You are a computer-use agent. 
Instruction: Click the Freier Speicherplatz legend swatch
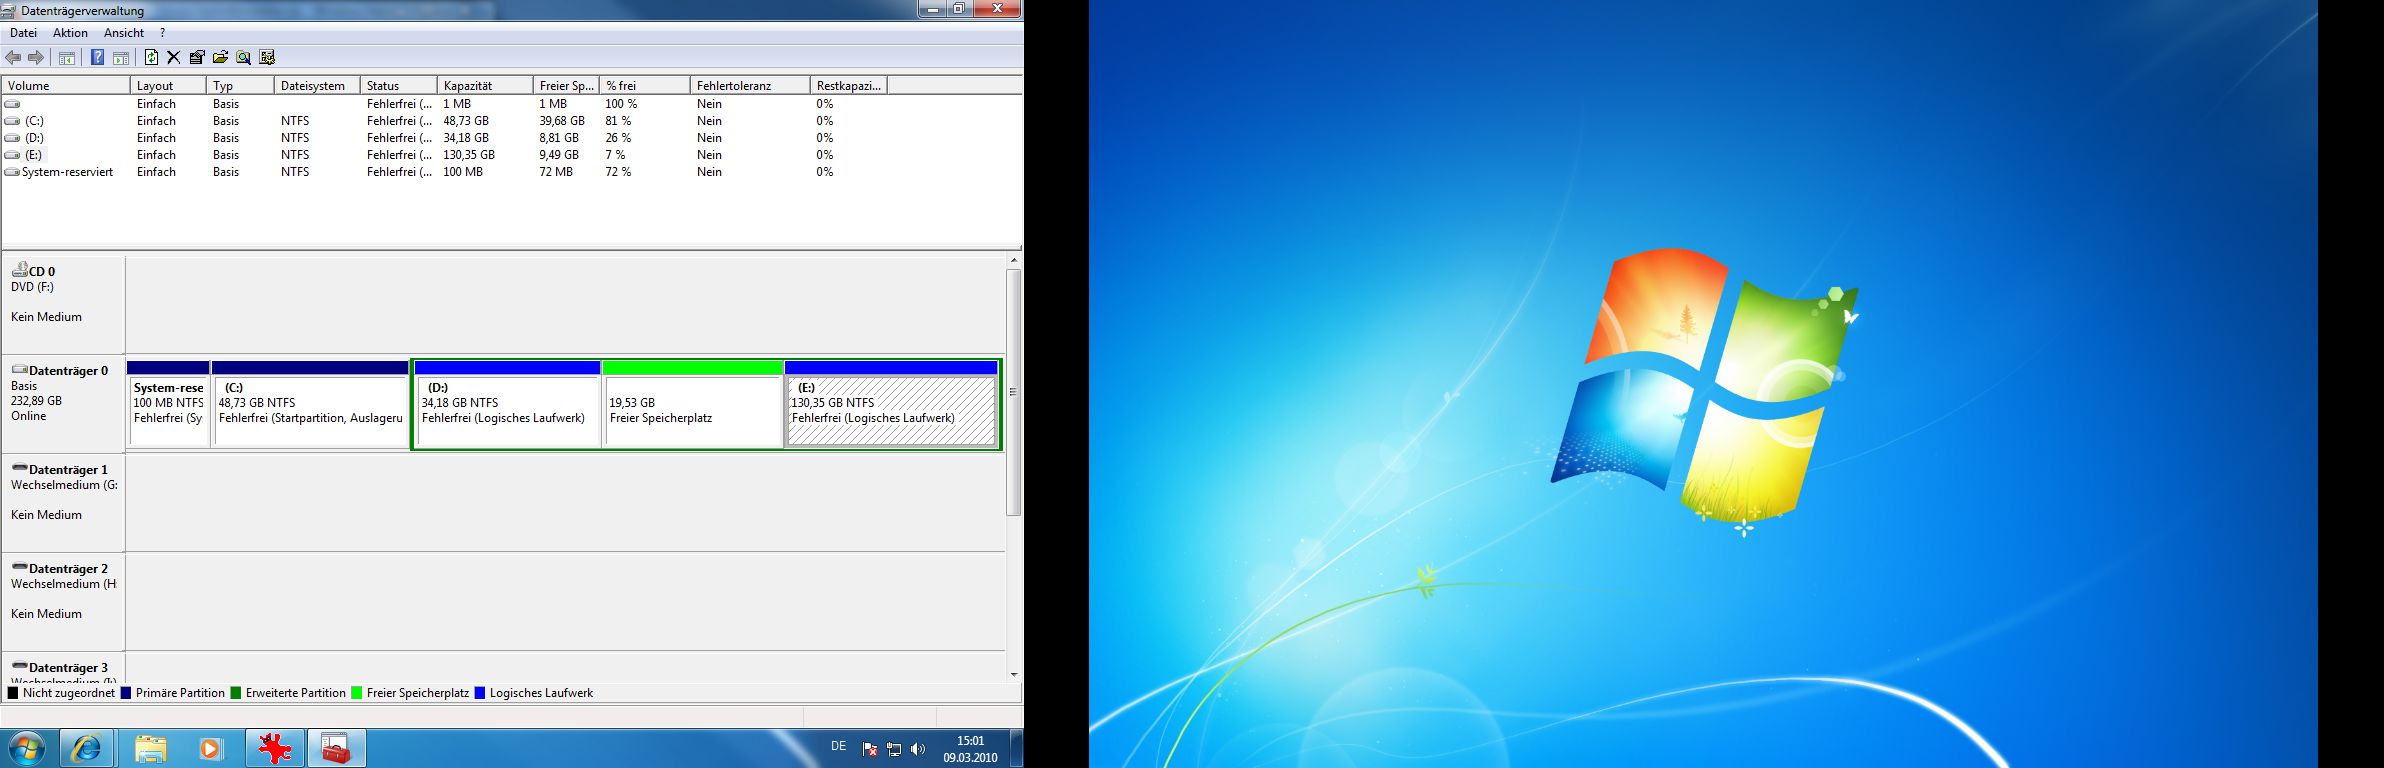pos(357,693)
